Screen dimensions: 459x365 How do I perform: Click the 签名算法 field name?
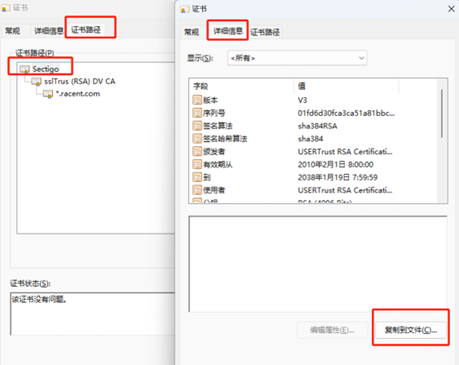coord(218,126)
